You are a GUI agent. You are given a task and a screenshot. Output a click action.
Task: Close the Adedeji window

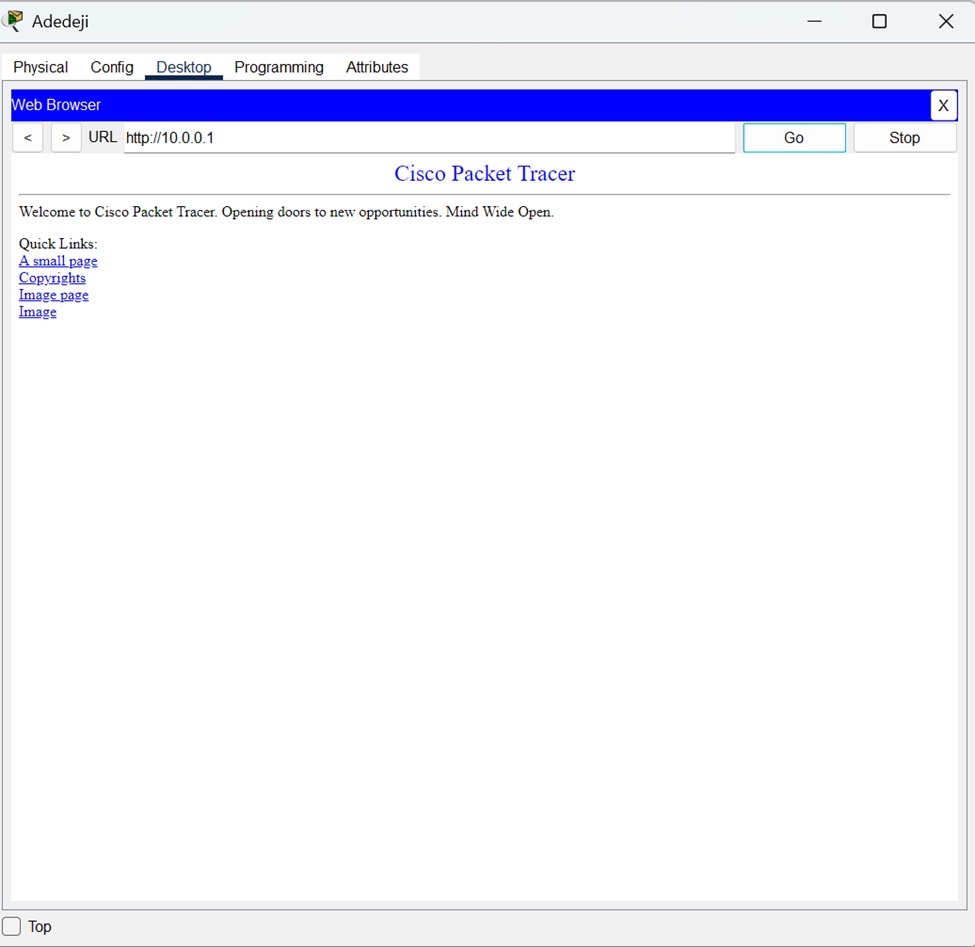click(946, 21)
